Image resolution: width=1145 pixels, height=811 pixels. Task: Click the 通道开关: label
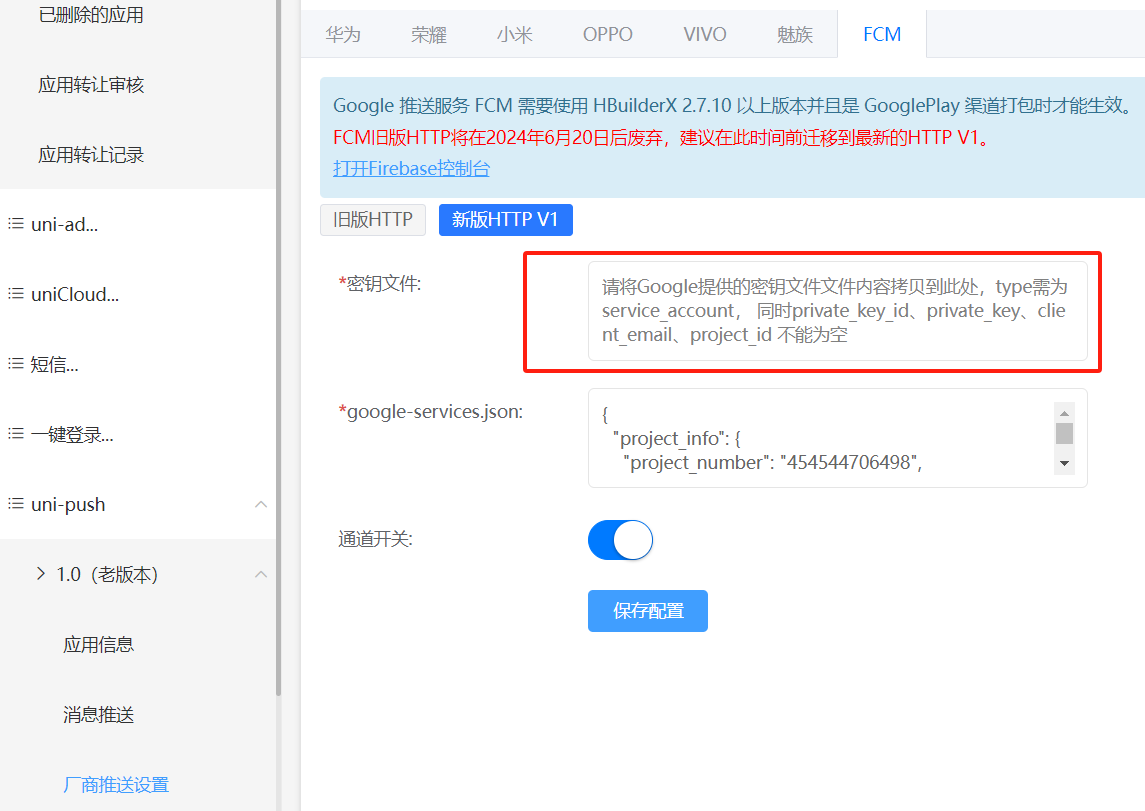pos(375,539)
